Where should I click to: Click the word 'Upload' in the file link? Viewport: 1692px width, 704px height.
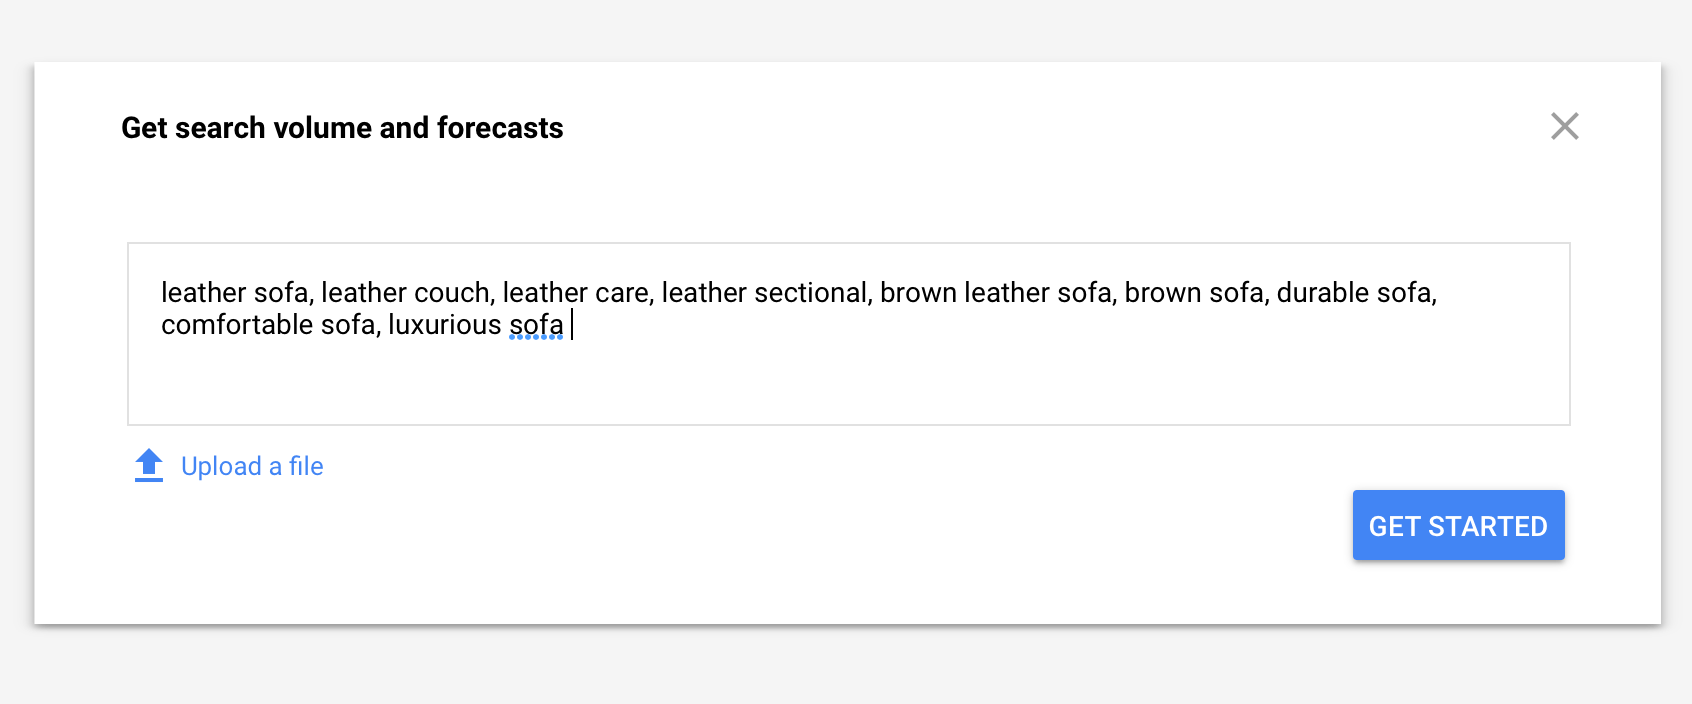pyautogui.click(x=221, y=466)
